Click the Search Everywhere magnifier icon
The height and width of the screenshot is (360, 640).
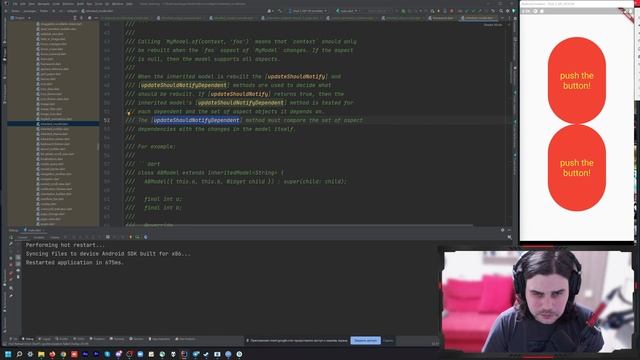pos(501,11)
